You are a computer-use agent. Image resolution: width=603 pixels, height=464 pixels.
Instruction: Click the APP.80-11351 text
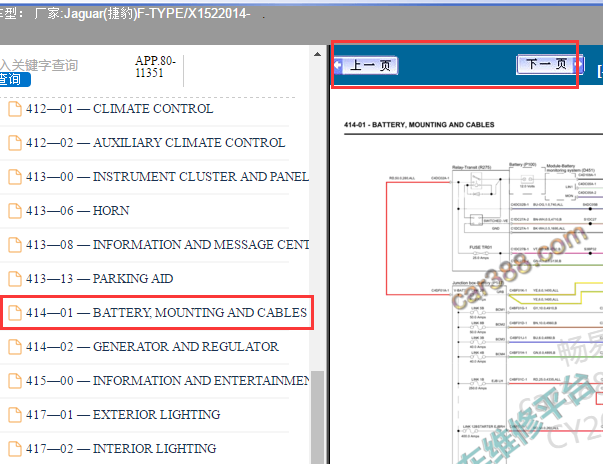tap(155, 67)
